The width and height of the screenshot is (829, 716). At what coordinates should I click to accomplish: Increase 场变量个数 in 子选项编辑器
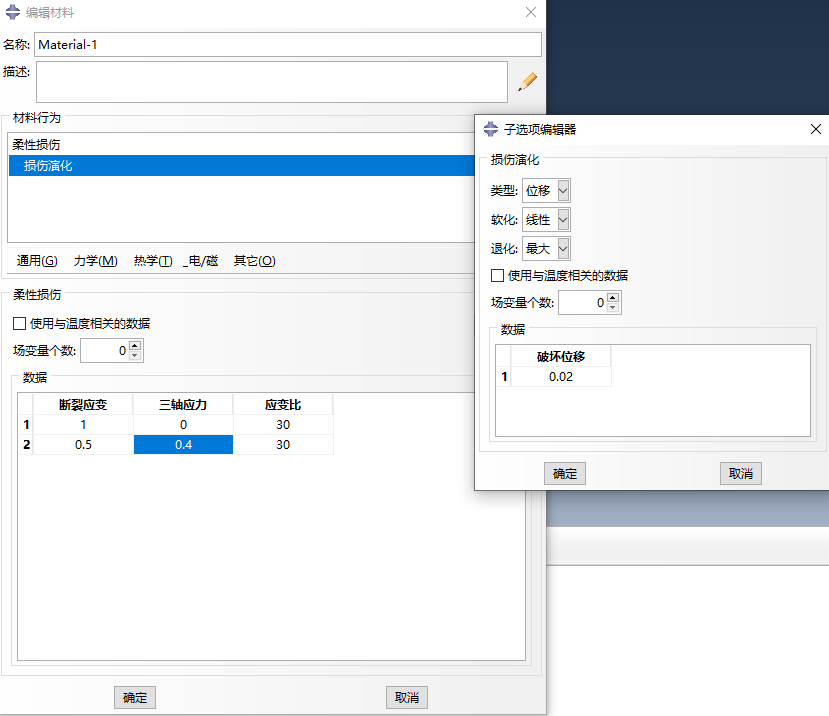[x=613, y=298]
